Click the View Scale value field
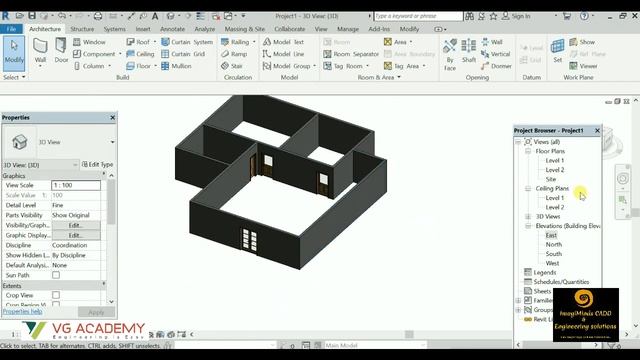Image resolution: width=640 pixels, height=360 pixels. point(76,185)
